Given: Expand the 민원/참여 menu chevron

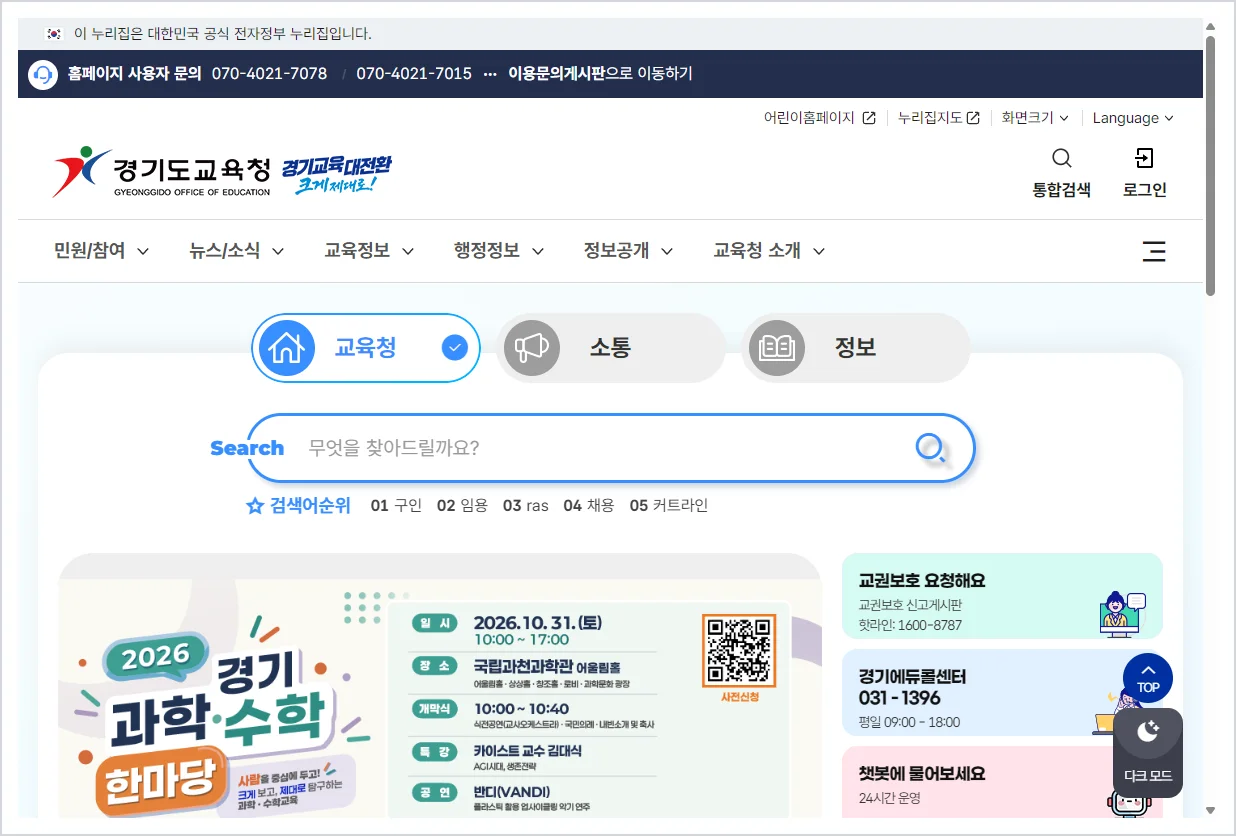Looking at the screenshot, I should pos(143,252).
